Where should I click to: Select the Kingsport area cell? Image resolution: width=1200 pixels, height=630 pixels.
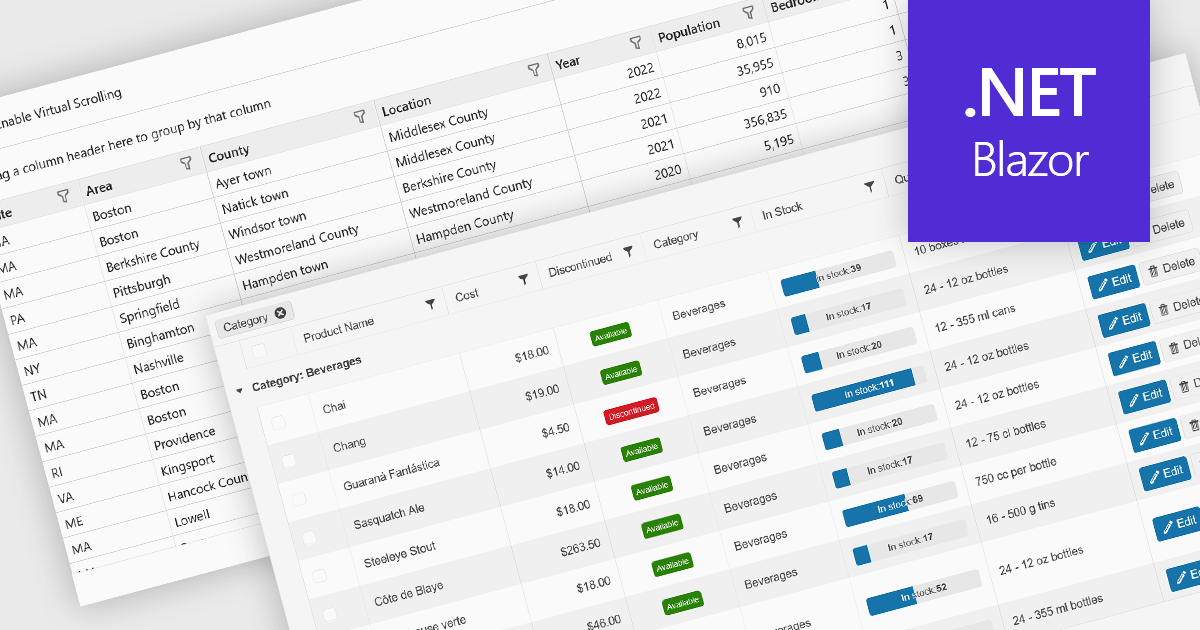(x=185, y=464)
